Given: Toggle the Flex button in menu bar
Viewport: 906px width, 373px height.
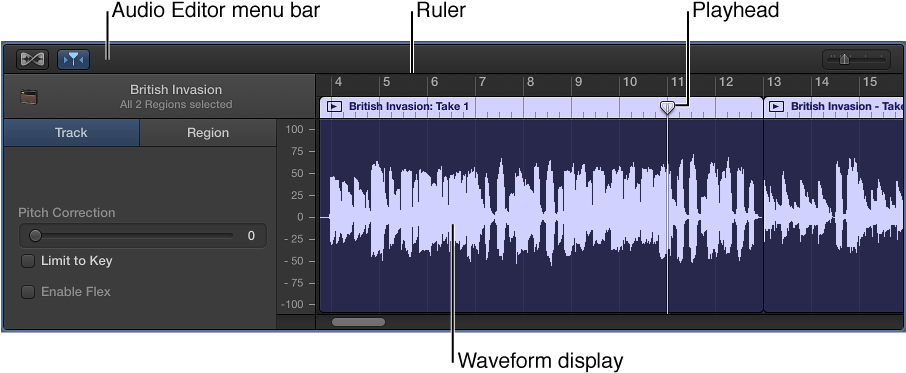Looking at the screenshot, I should pyautogui.click(x=32, y=59).
